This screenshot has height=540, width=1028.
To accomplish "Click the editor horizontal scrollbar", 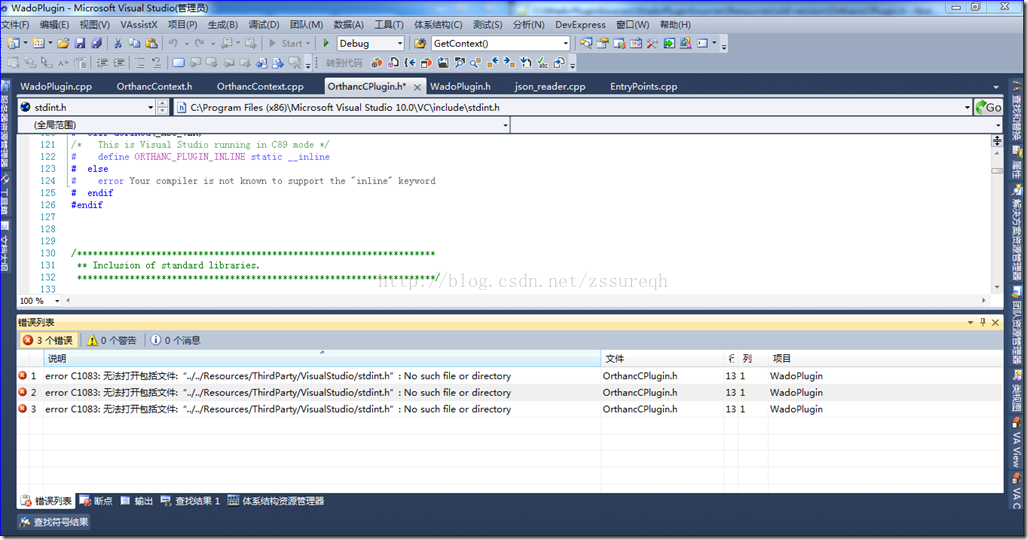I will (x=524, y=300).
